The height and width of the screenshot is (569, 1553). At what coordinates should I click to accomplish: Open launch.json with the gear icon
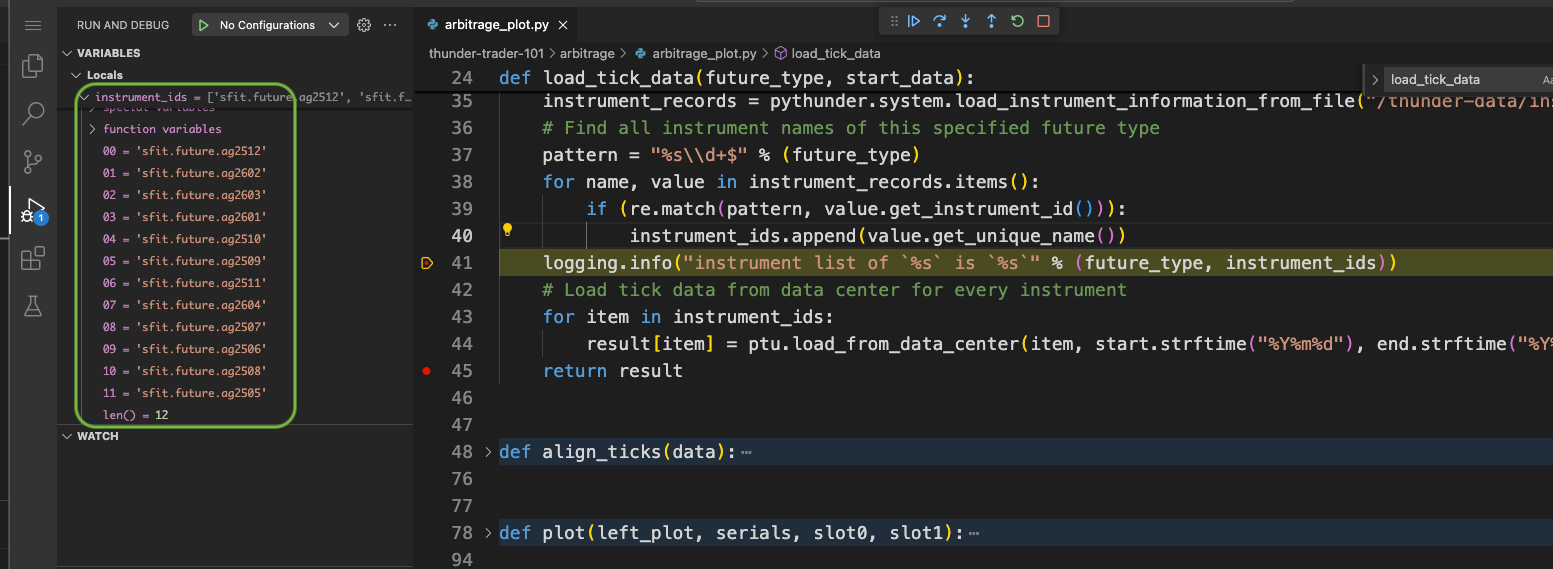(x=364, y=25)
